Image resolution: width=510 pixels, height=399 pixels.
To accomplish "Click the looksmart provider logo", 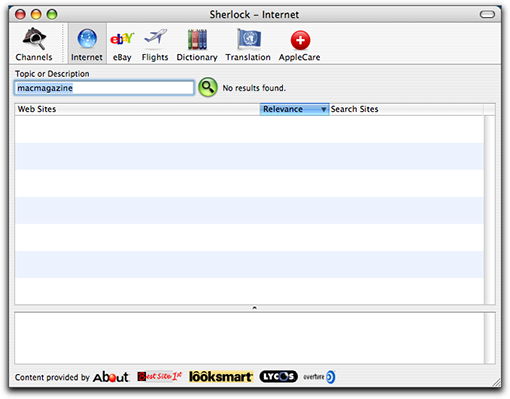I will coord(221,377).
